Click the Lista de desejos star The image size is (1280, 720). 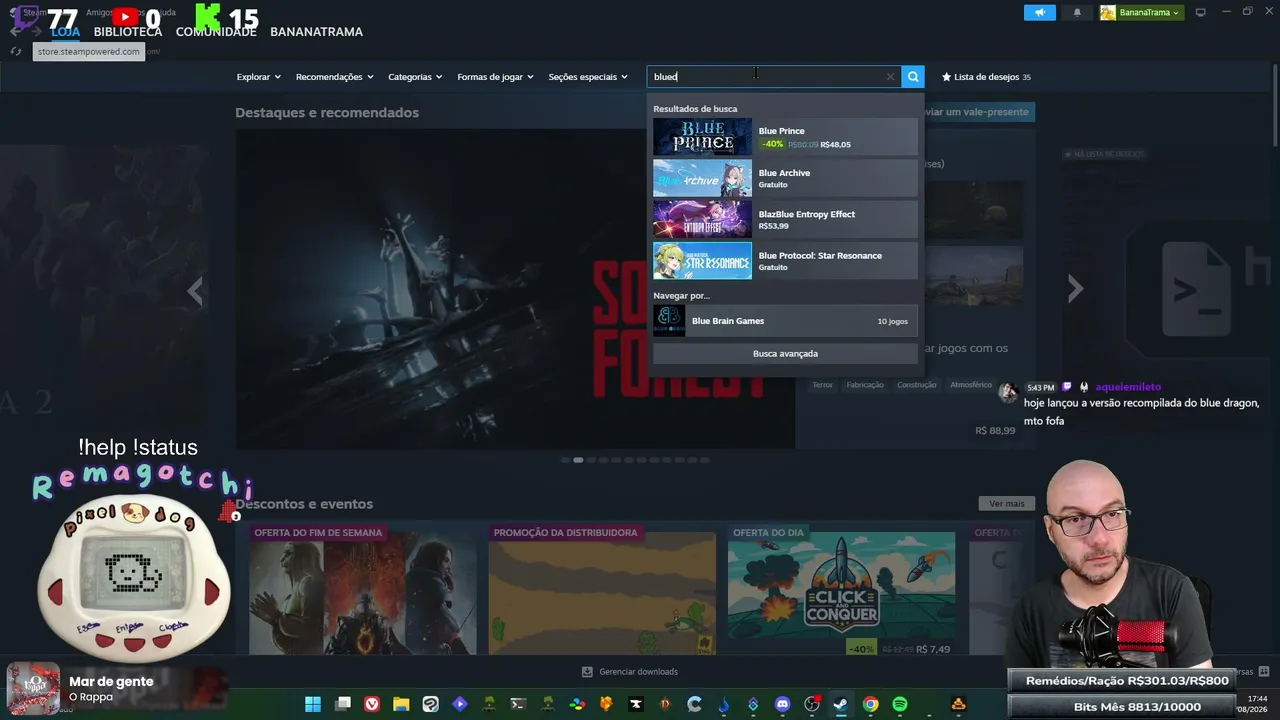coord(947,77)
